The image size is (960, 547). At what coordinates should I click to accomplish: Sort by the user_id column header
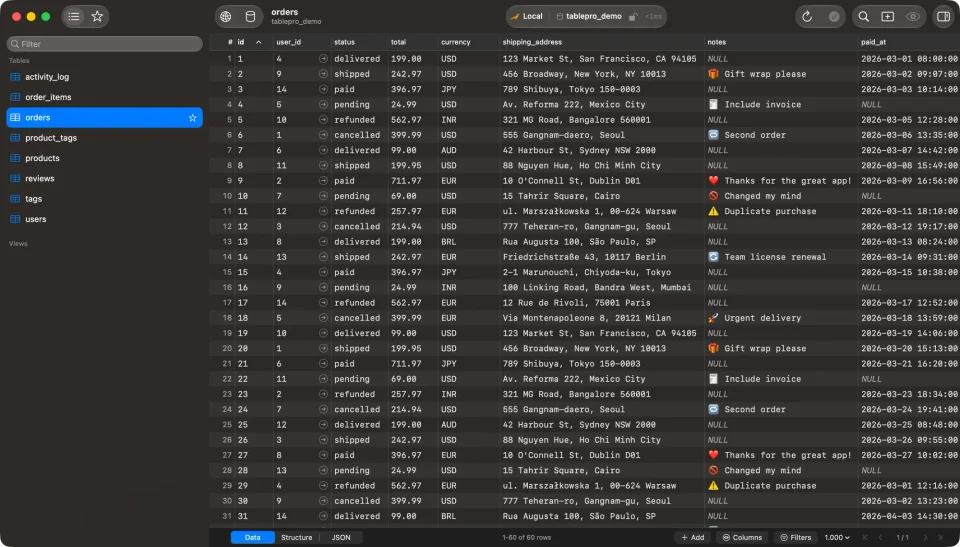coord(301,42)
